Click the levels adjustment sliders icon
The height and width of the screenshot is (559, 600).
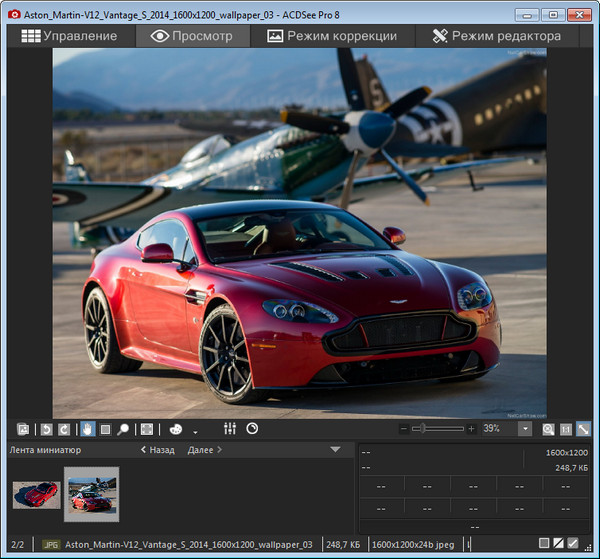coord(229,428)
